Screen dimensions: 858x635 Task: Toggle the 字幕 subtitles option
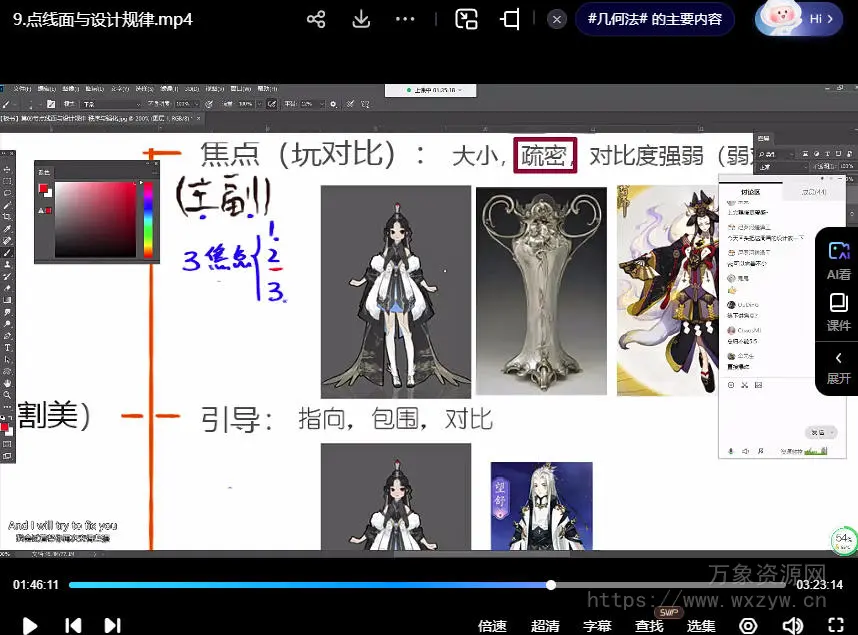pos(597,626)
